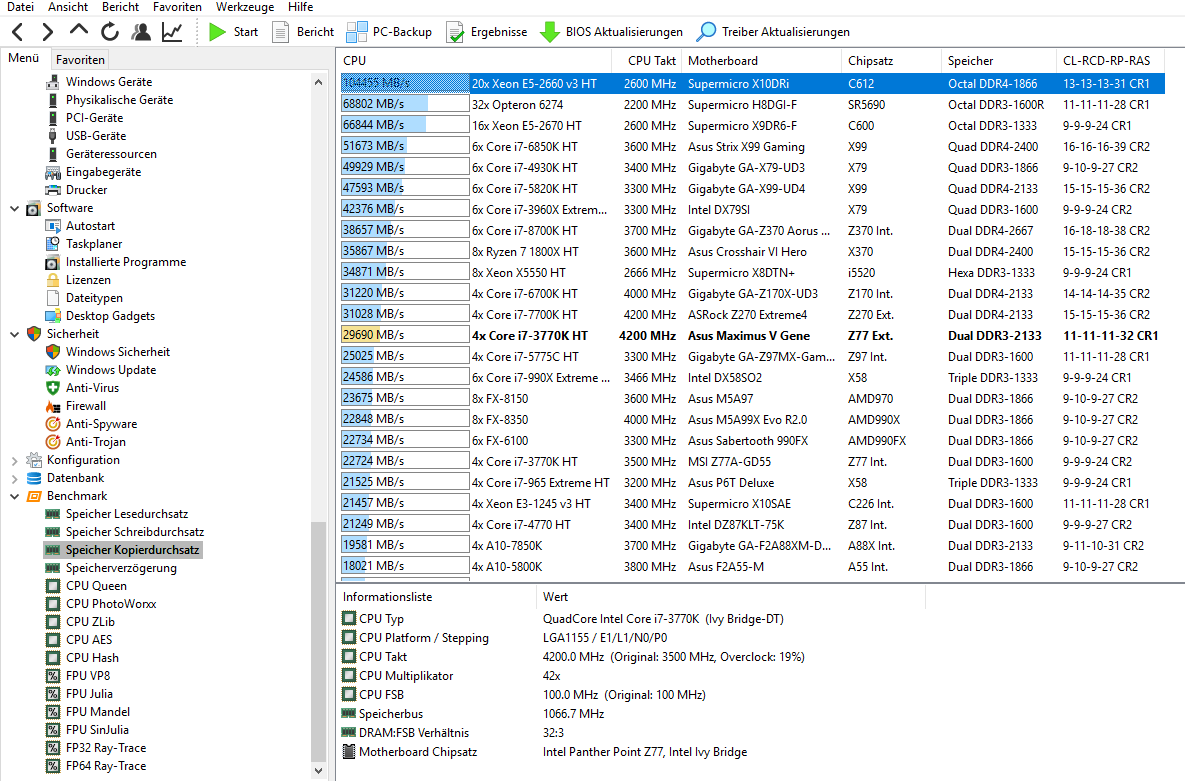Viewport: 1185px width, 781px height.
Task: Select the 8x Ryzen 7 1800X HT row
Action: pos(753,251)
